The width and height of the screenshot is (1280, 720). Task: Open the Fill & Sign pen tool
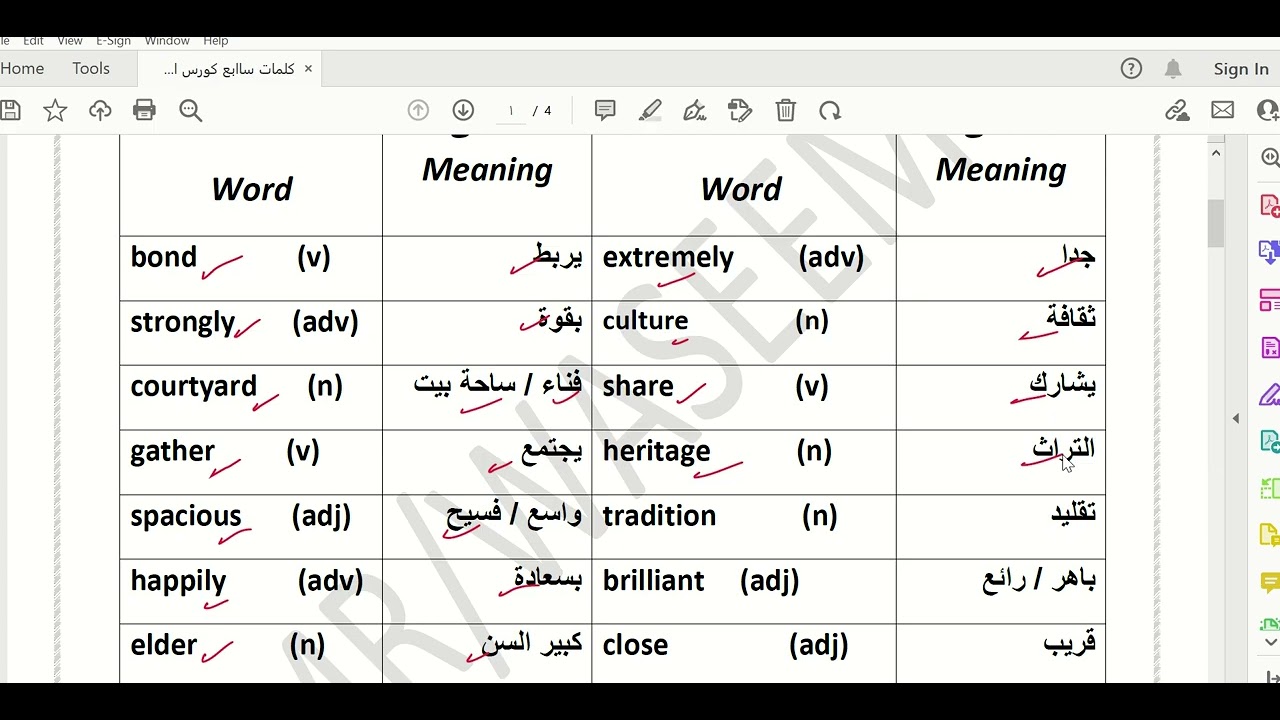click(695, 110)
